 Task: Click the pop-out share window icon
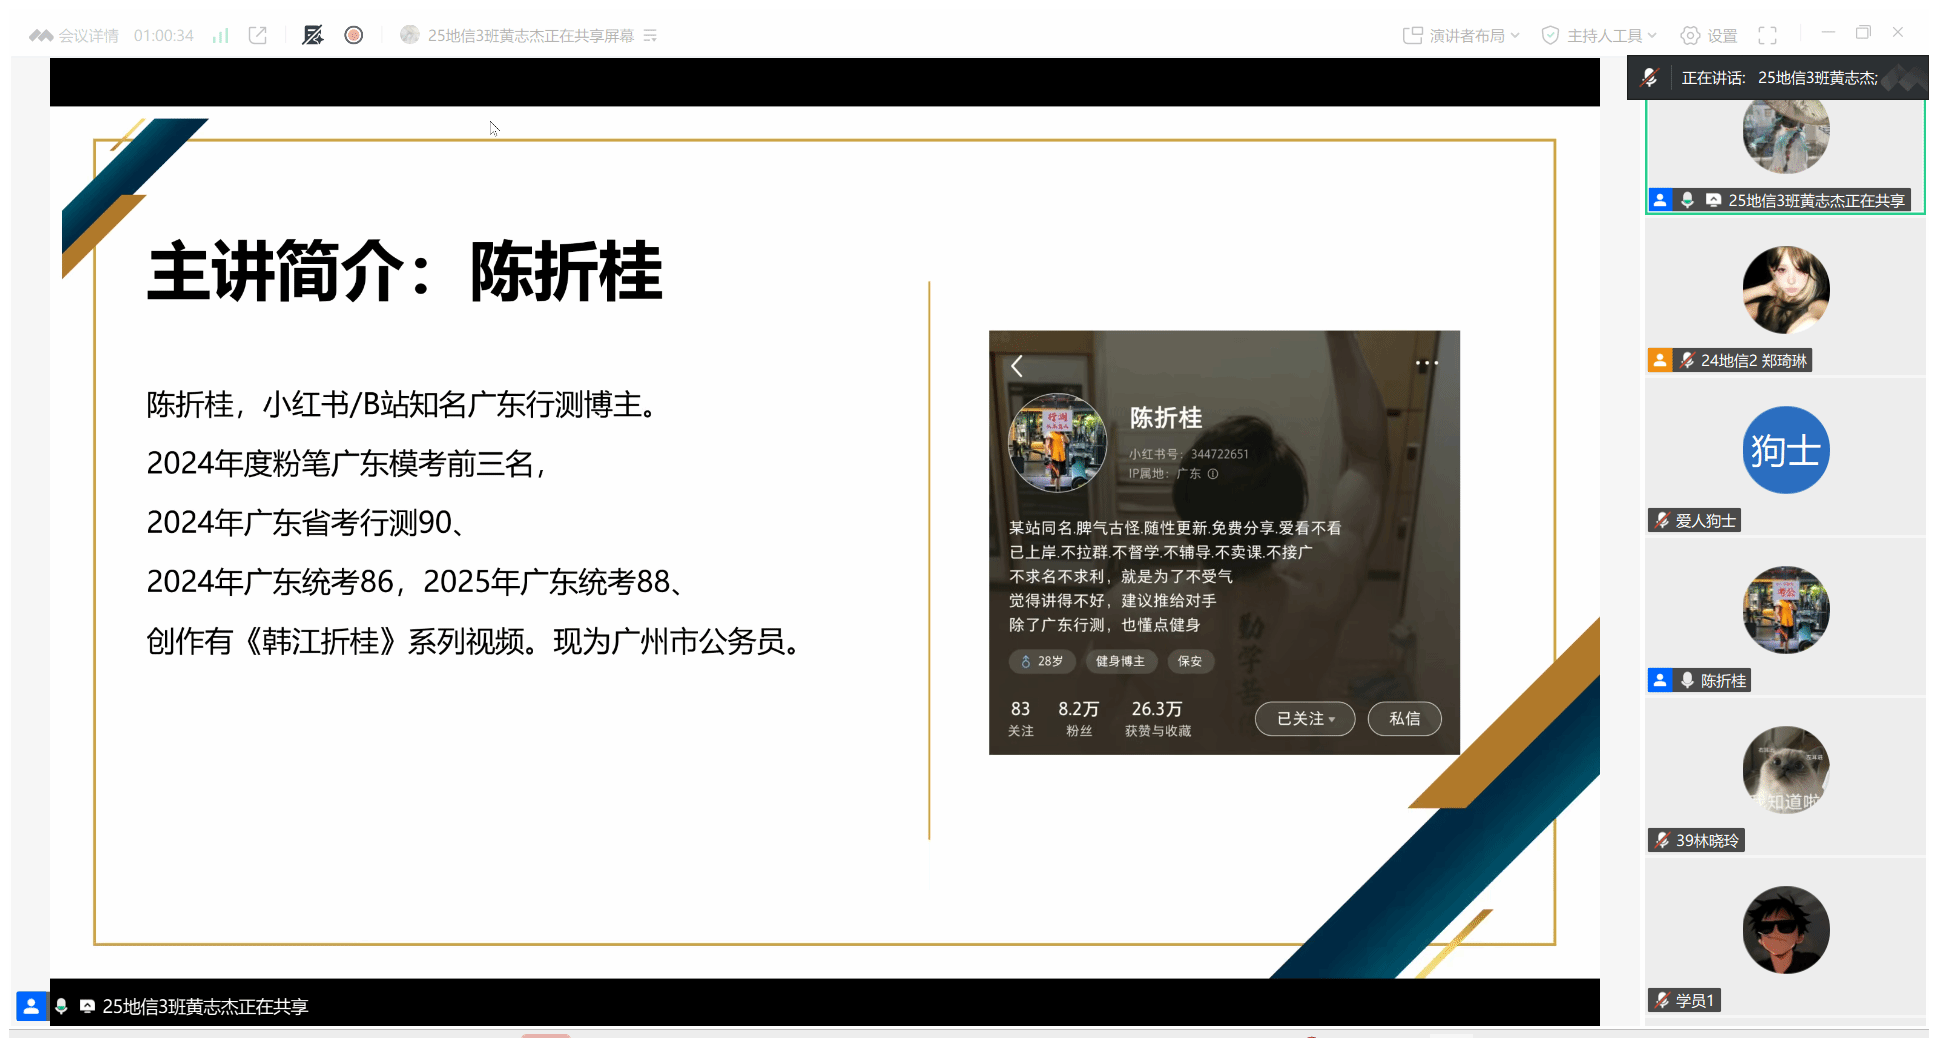[x=258, y=36]
